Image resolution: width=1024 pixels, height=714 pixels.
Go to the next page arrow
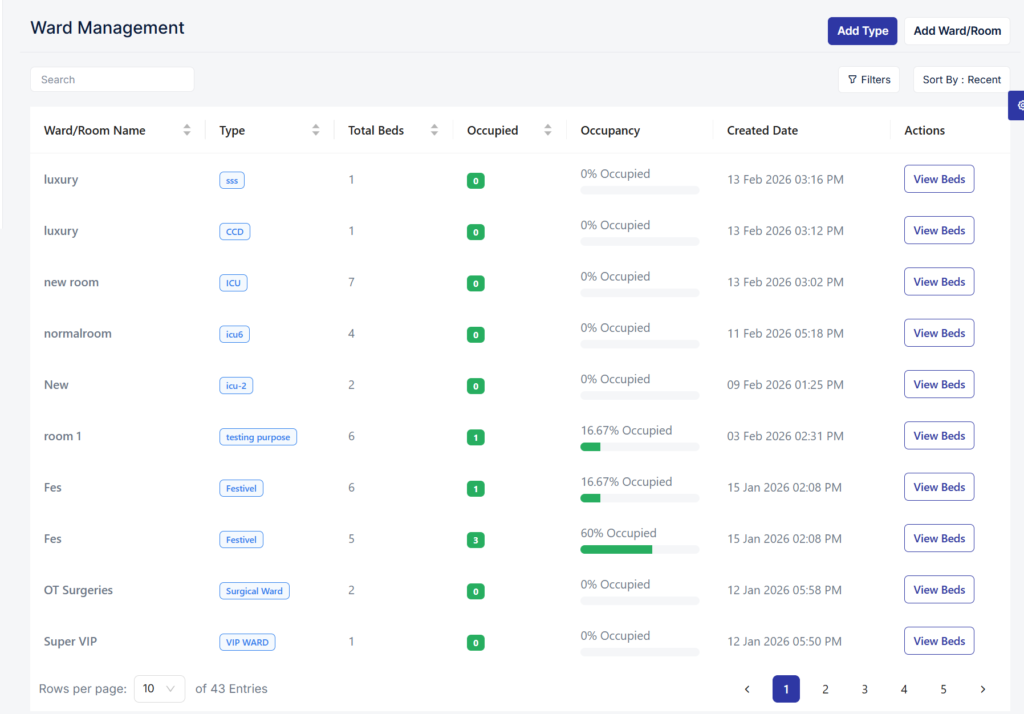(982, 689)
